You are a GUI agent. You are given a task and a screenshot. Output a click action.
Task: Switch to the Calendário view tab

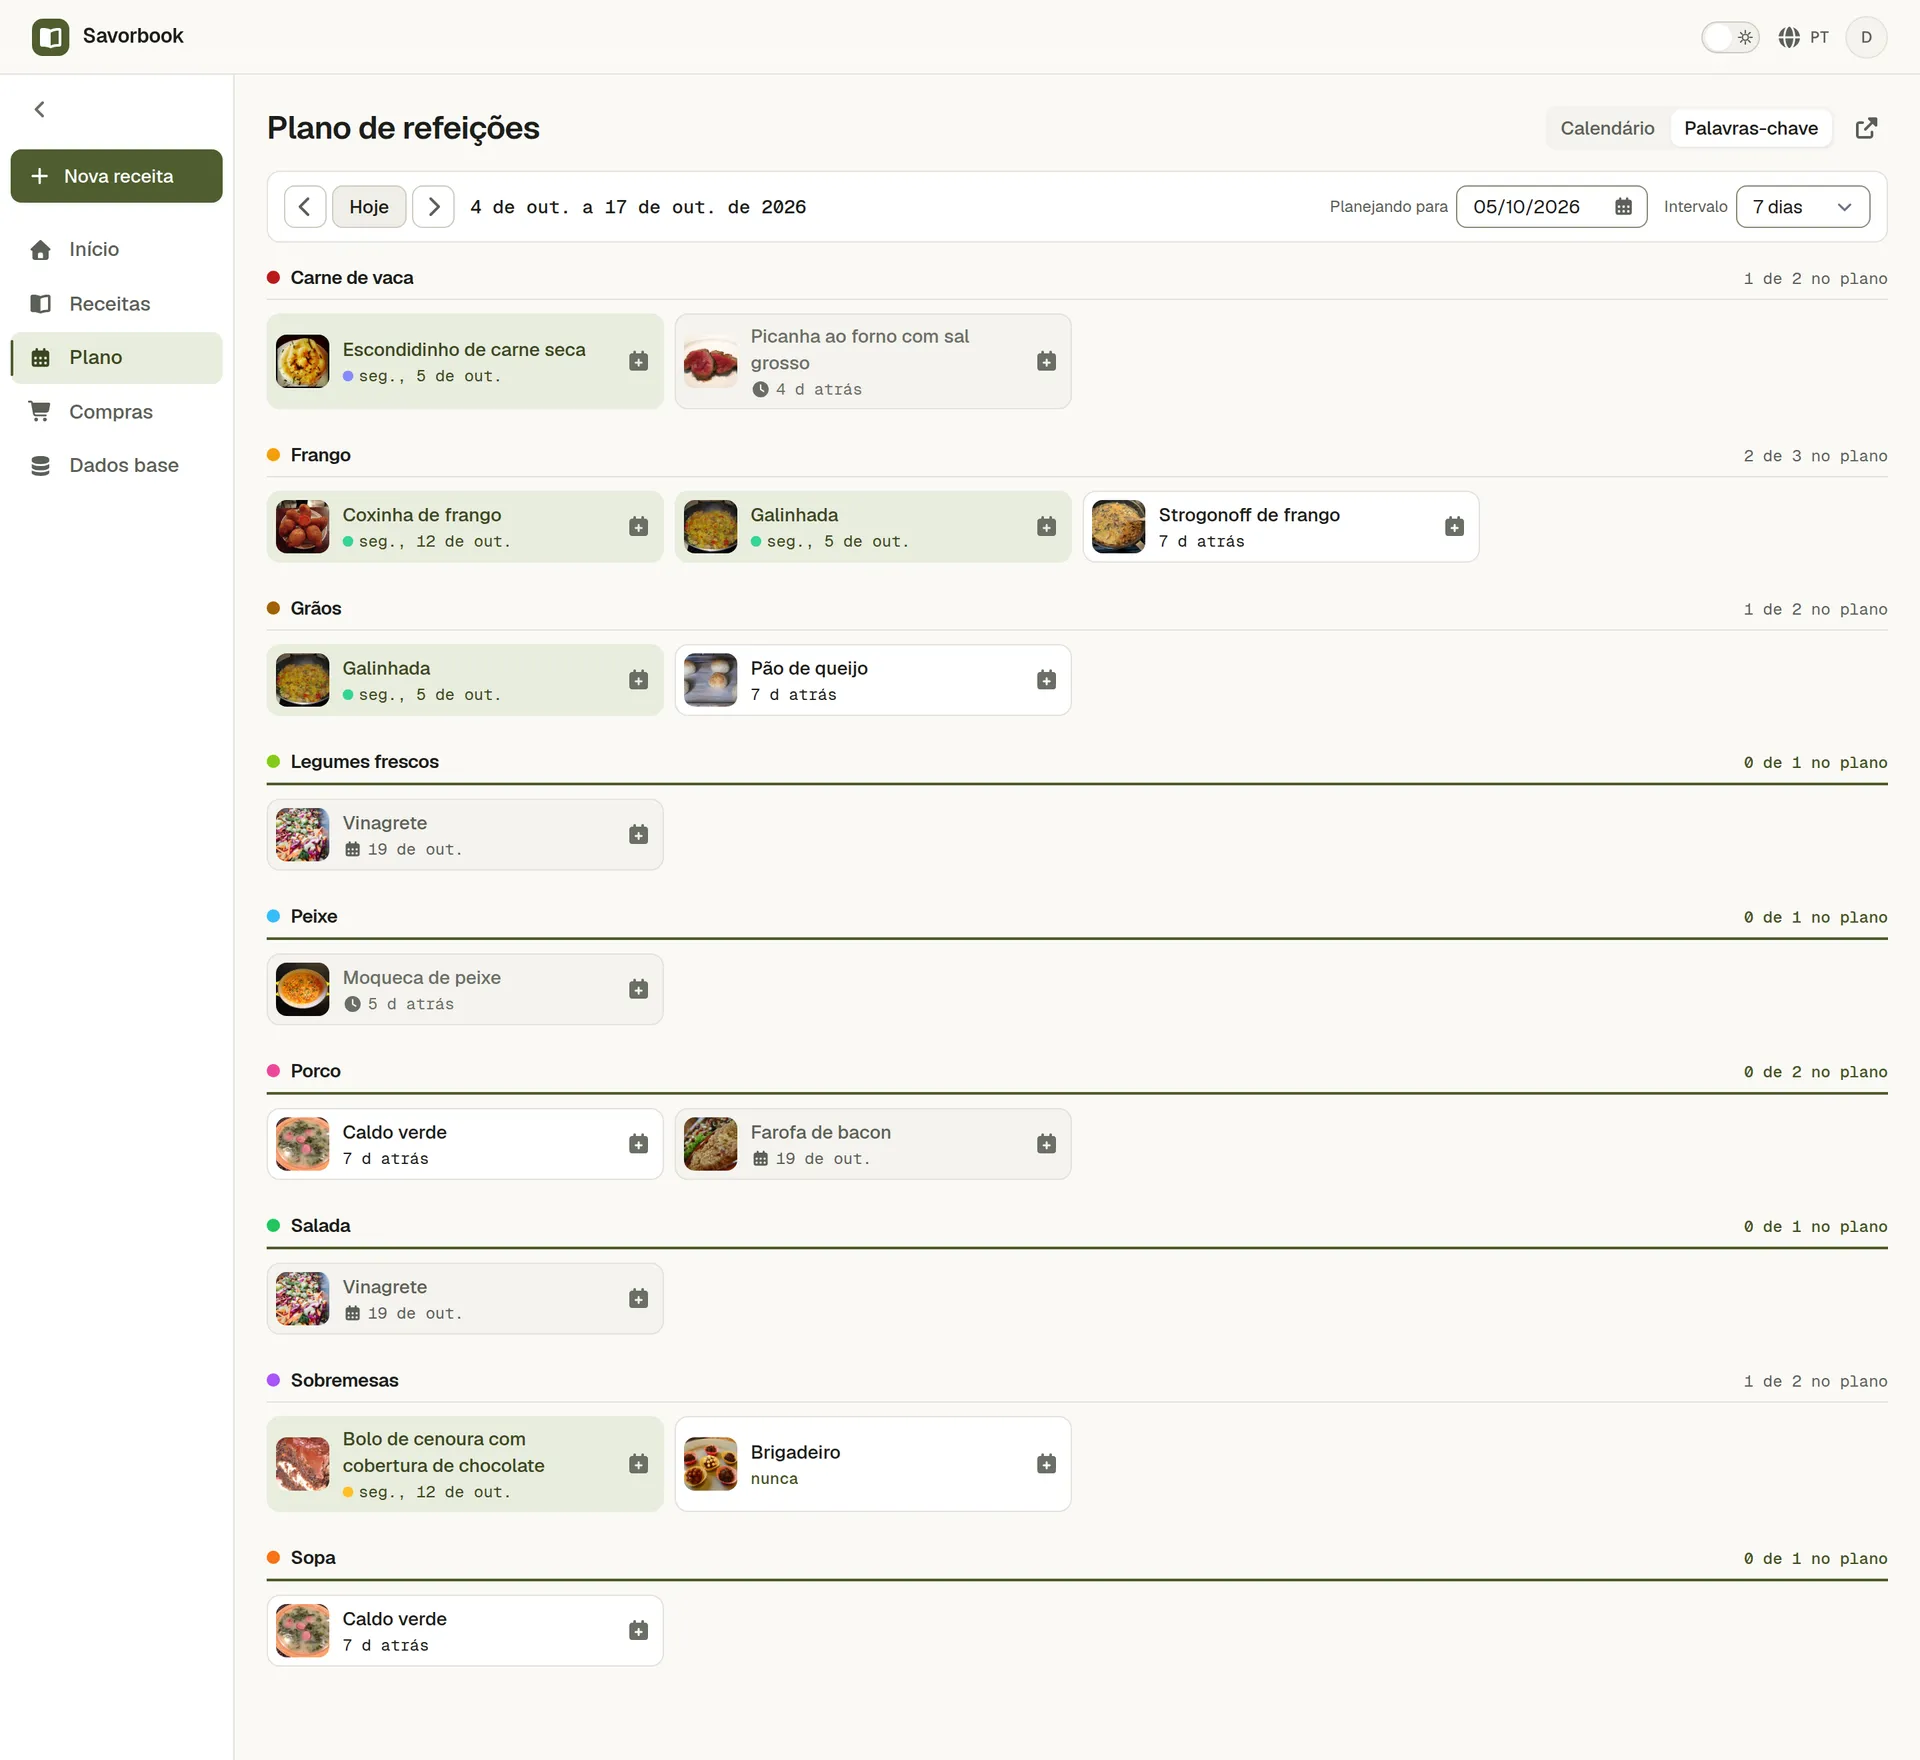coord(1607,128)
